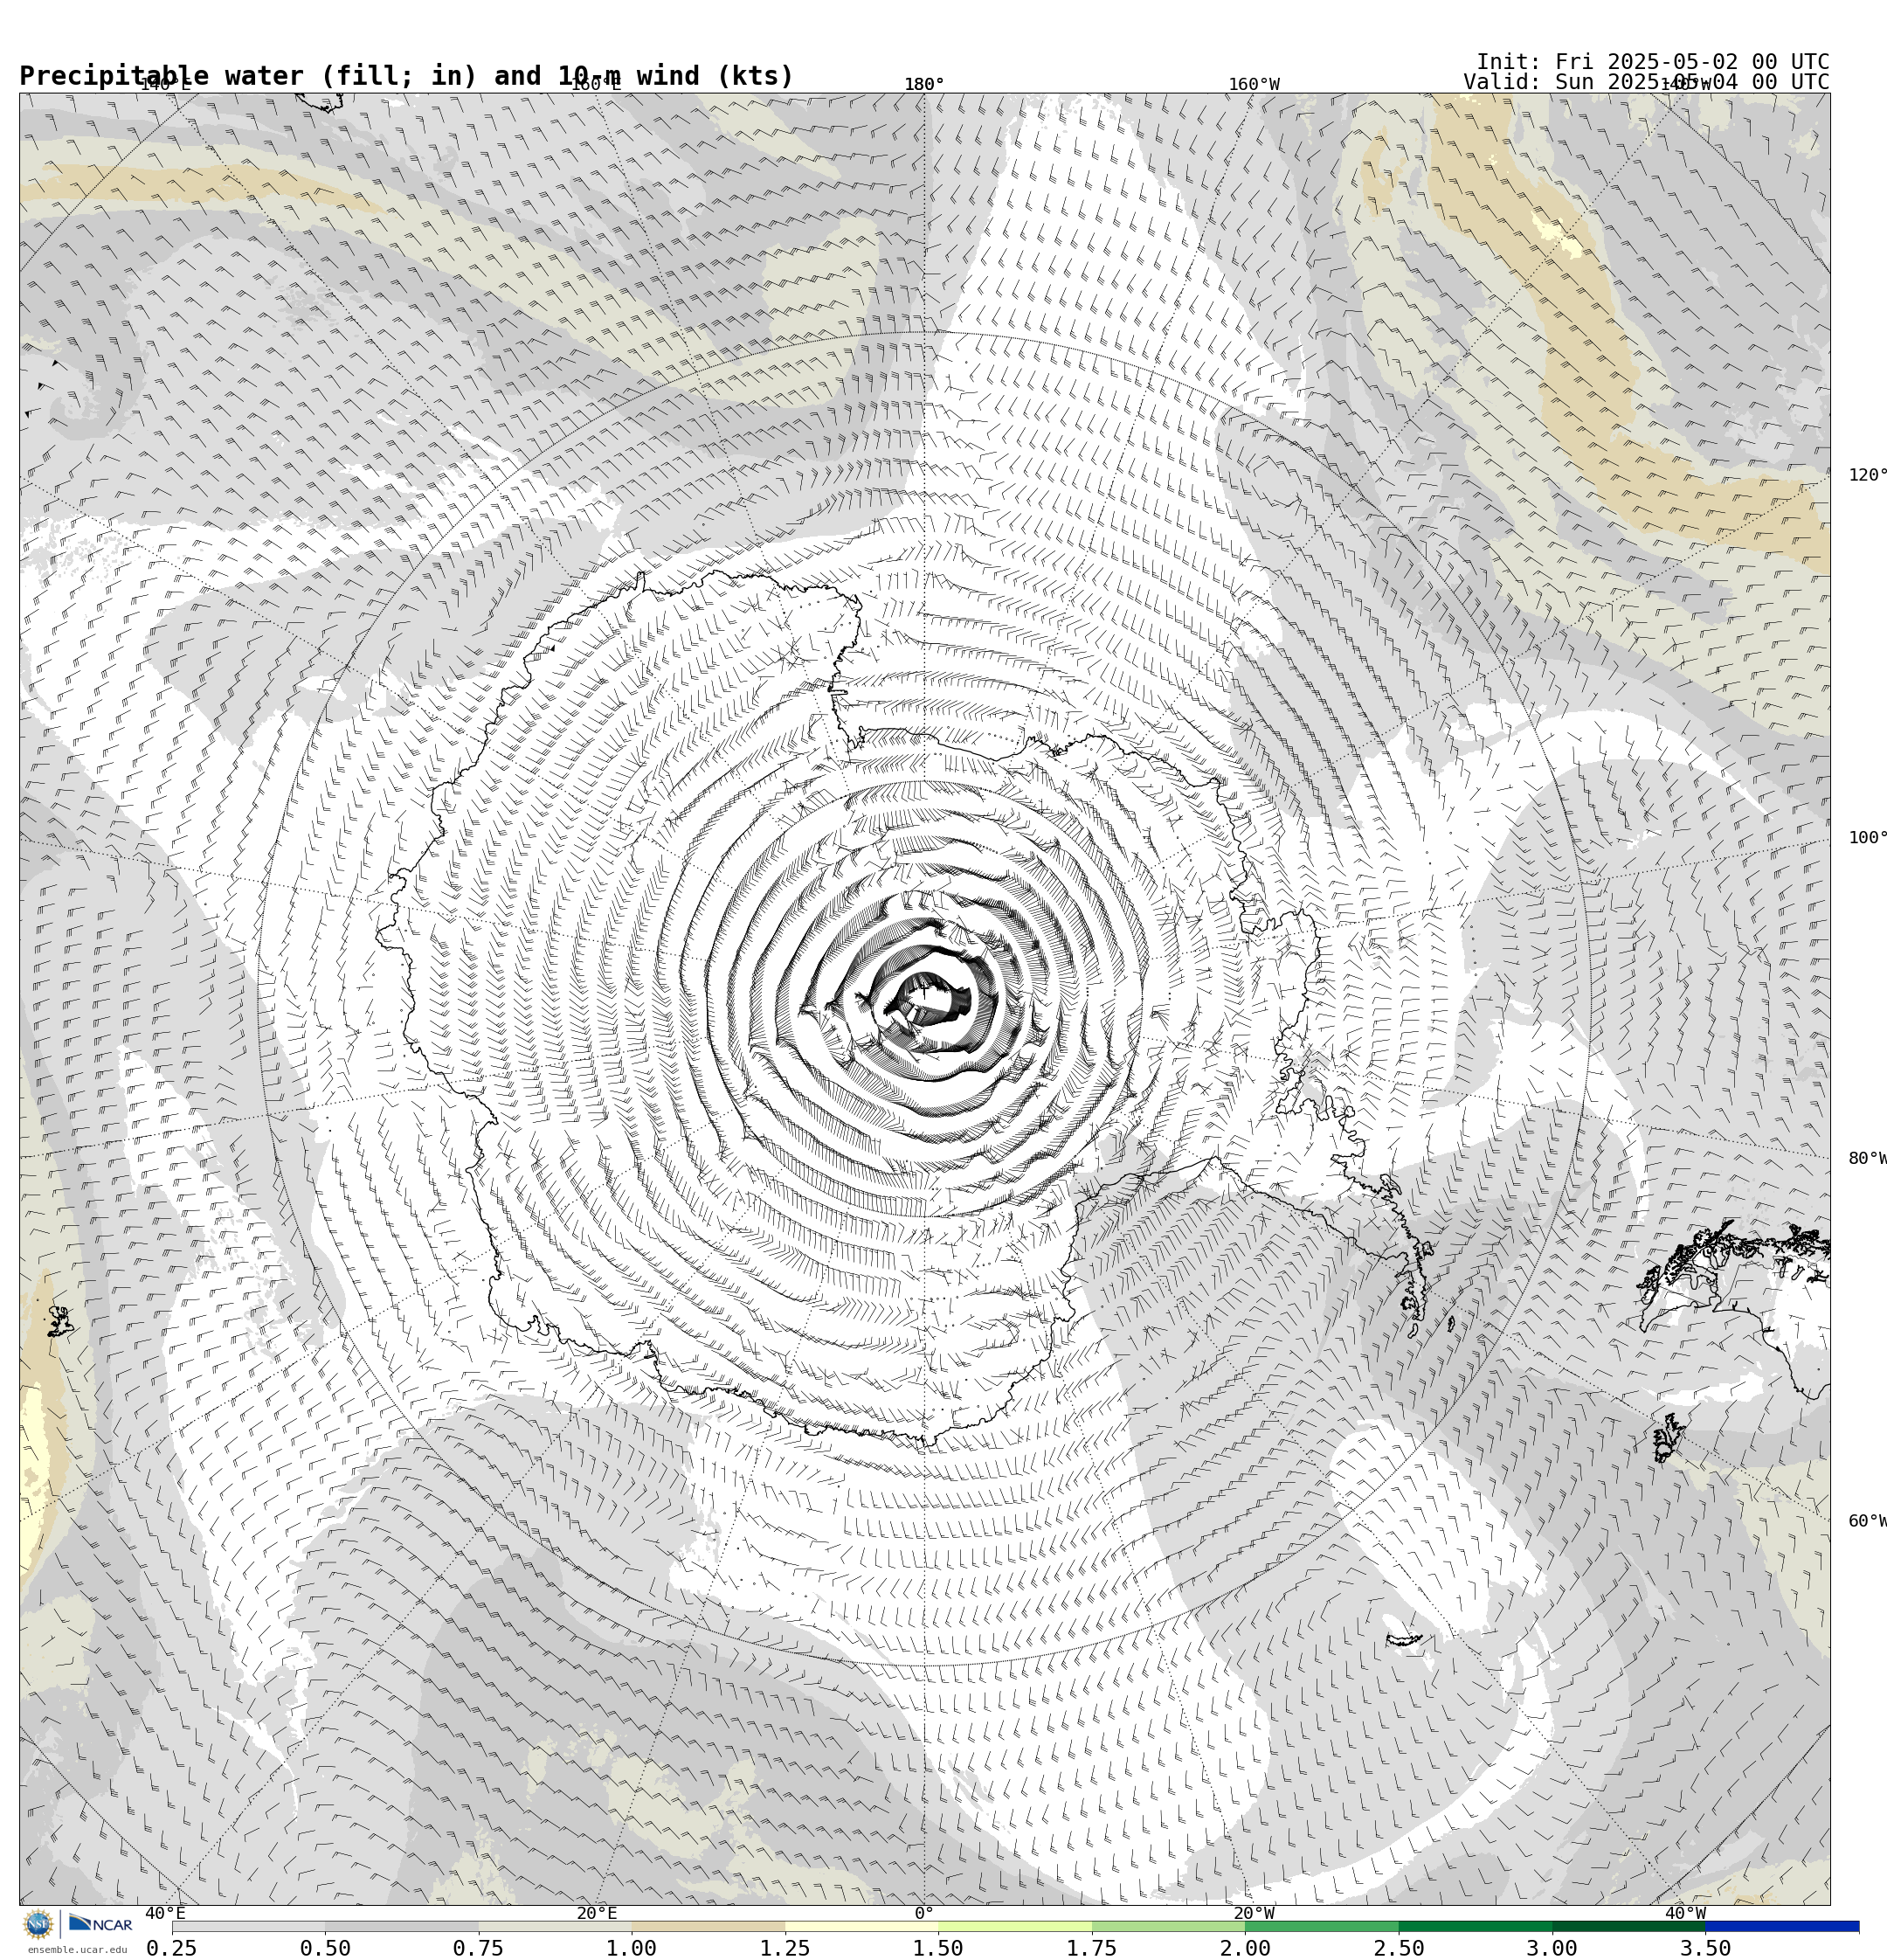Click the NCAR logo
The height and width of the screenshot is (1960, 1887).
click(x=100, y=1924)
